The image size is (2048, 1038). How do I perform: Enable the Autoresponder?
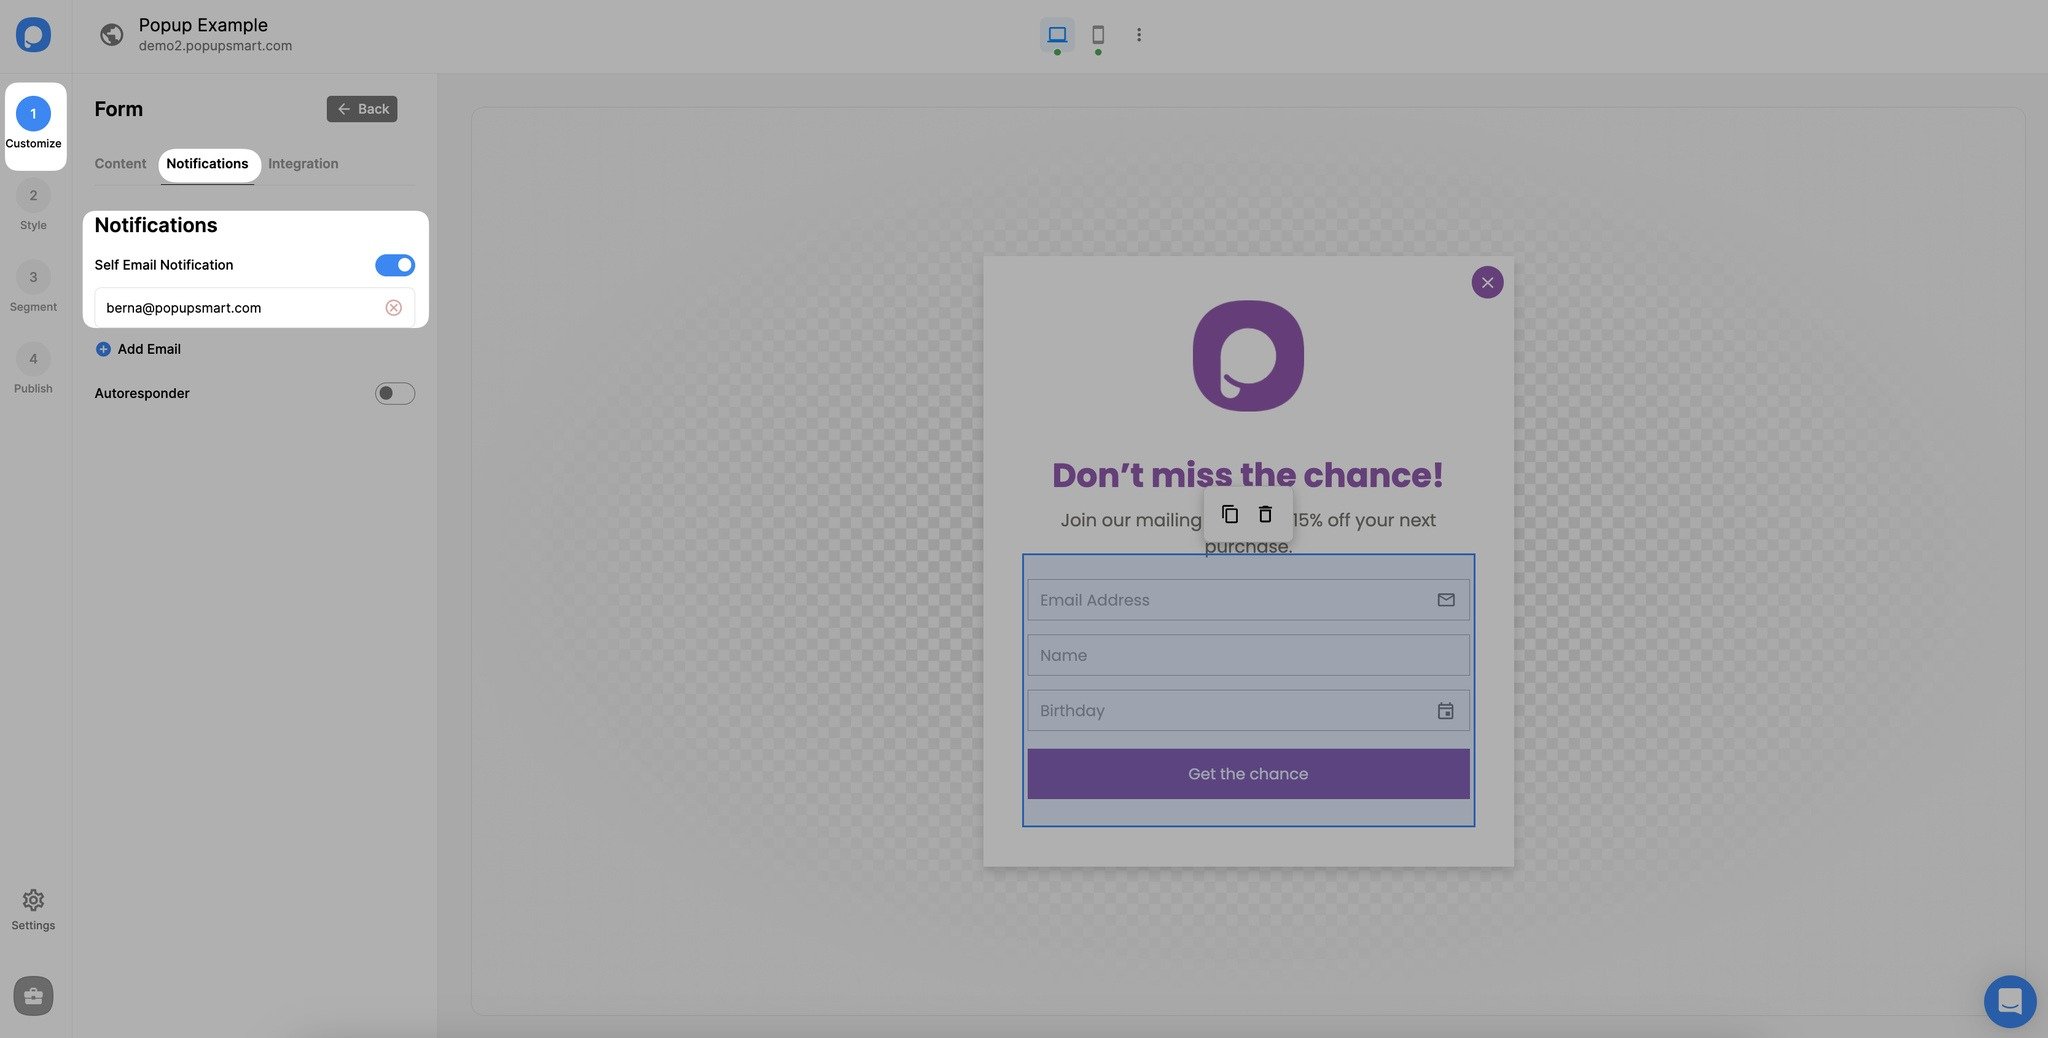pos(394,393)
